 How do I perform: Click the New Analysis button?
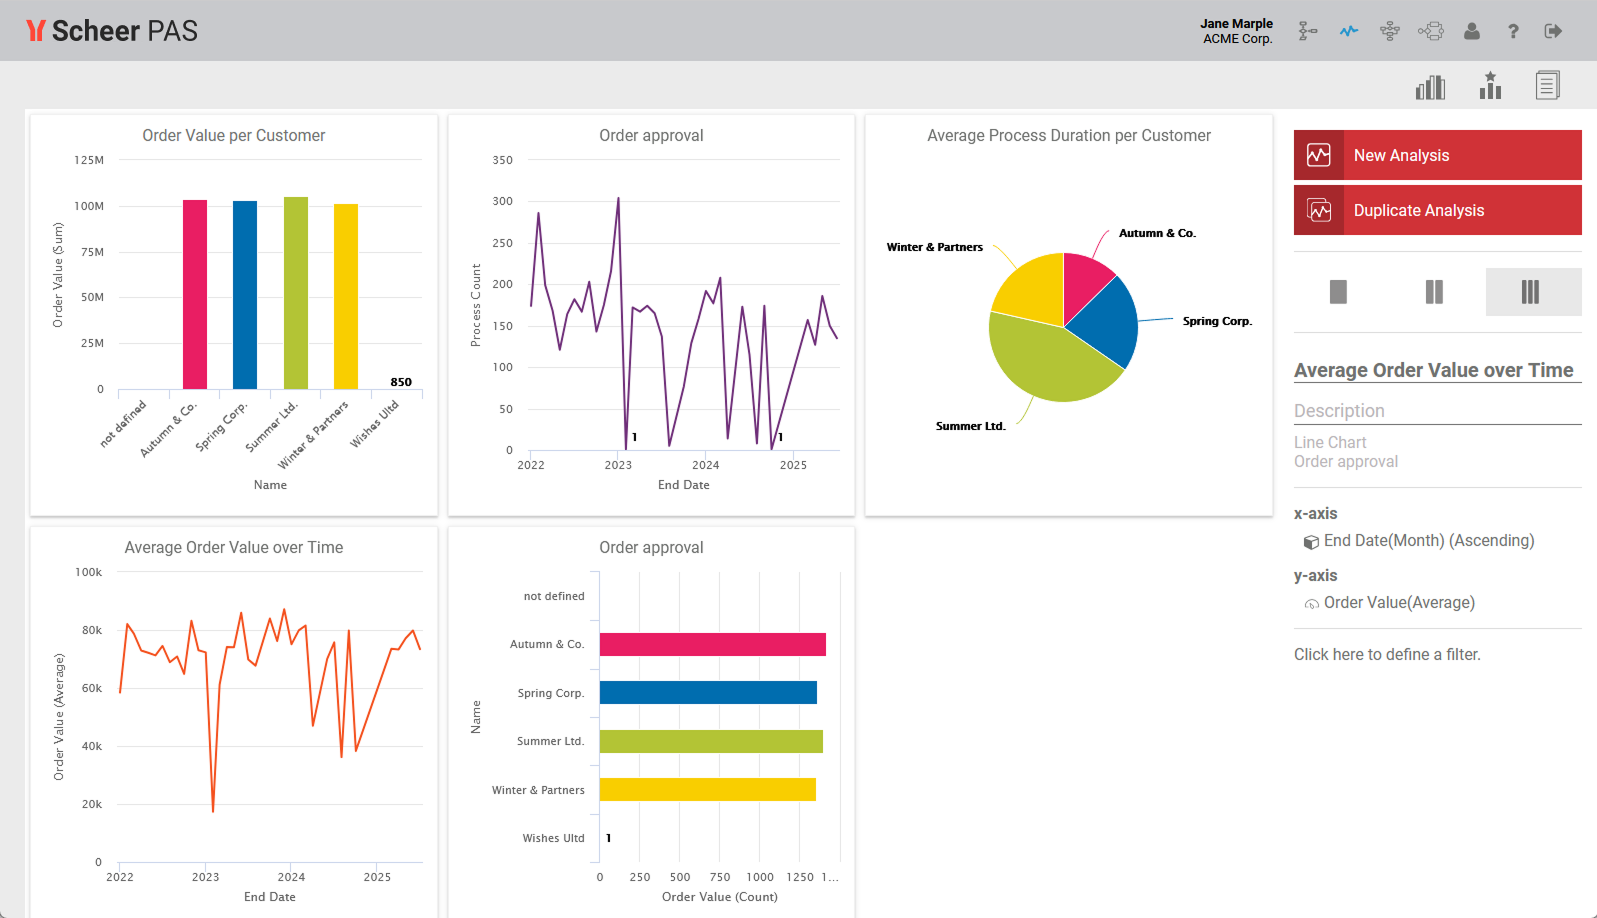coord(1437,155)
